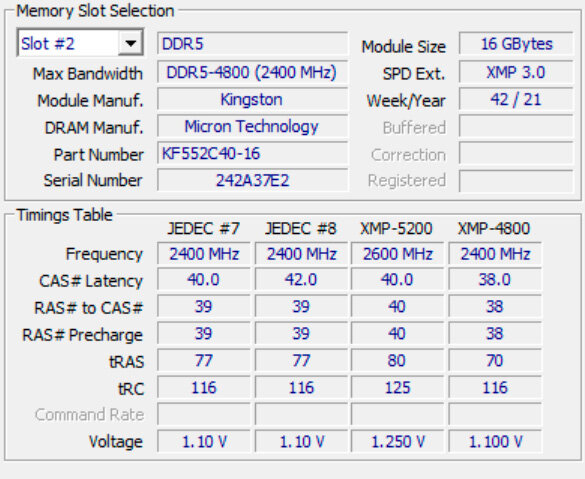585x479 pixels.
Task: Select XMP-4800 RAS# Precharge value 38
Action: (x=495, y=334)
